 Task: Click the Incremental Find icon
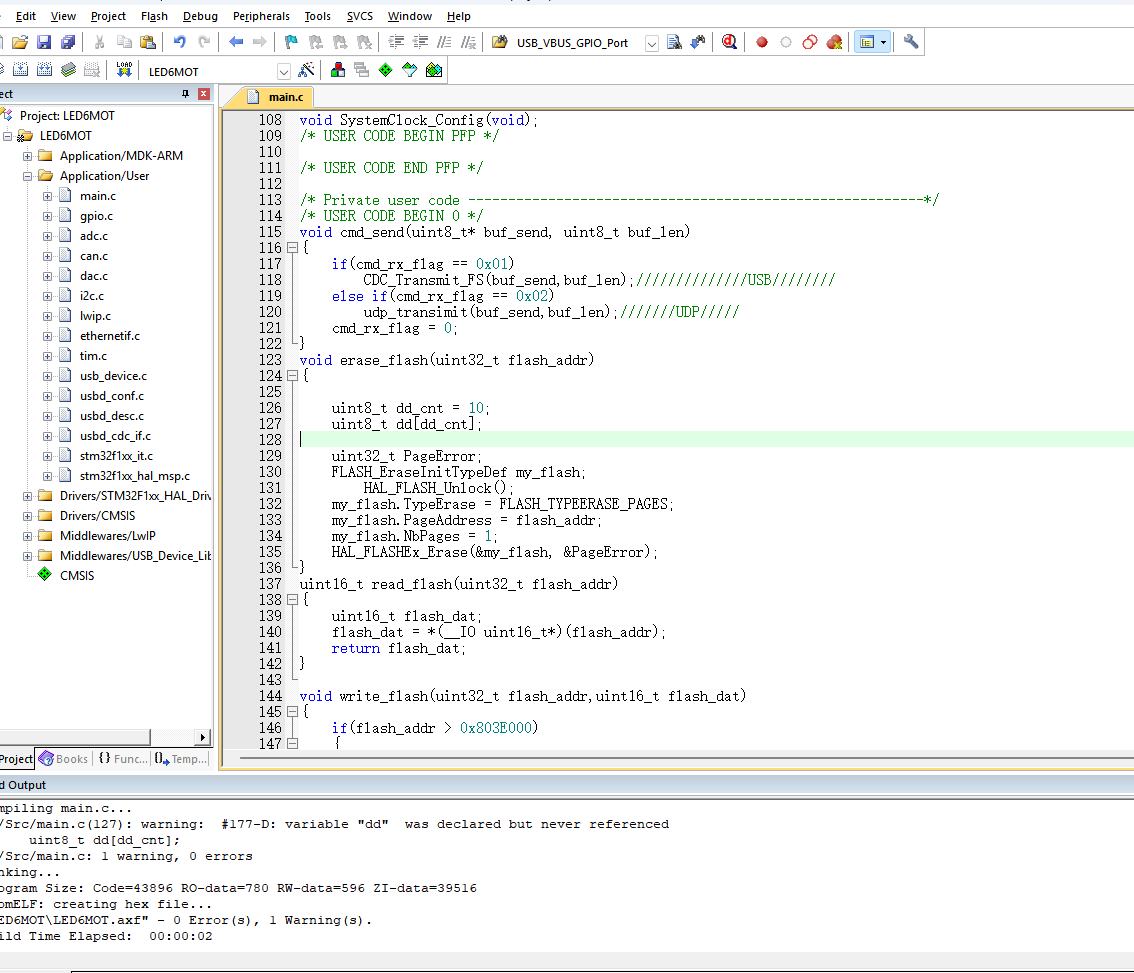(698, 43)
